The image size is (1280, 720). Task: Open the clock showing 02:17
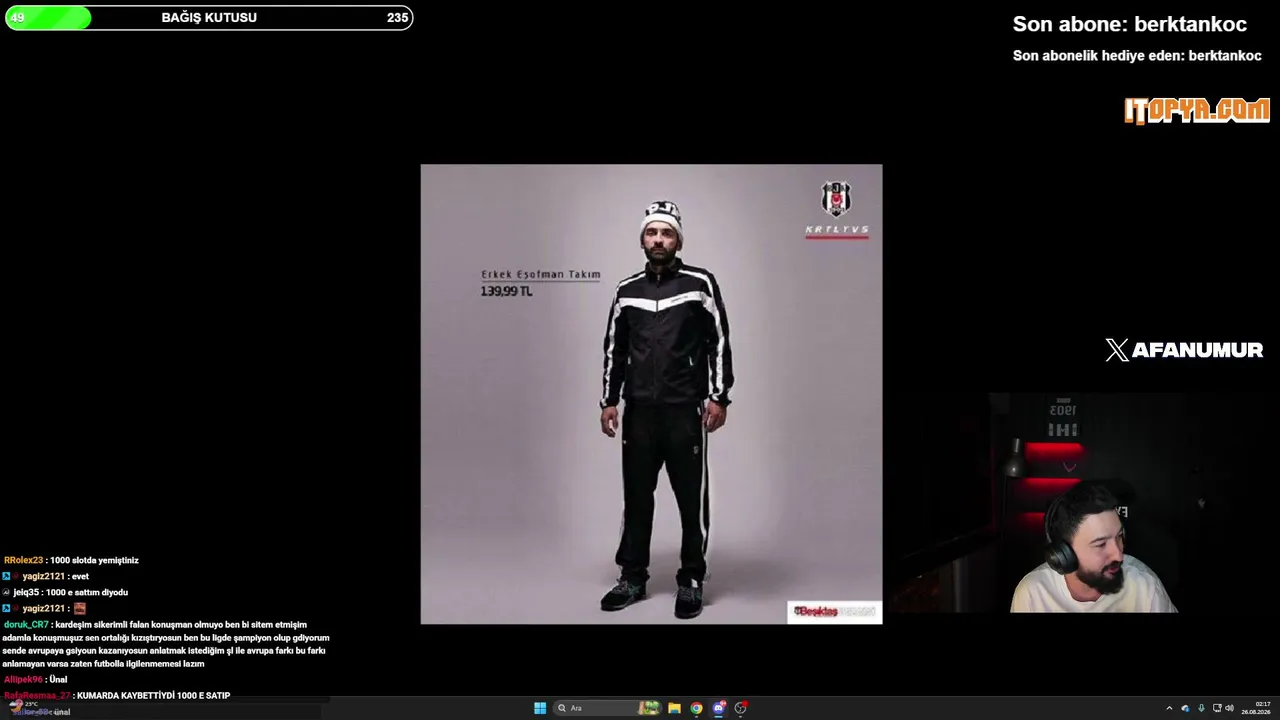click(x=1256, y=708)
